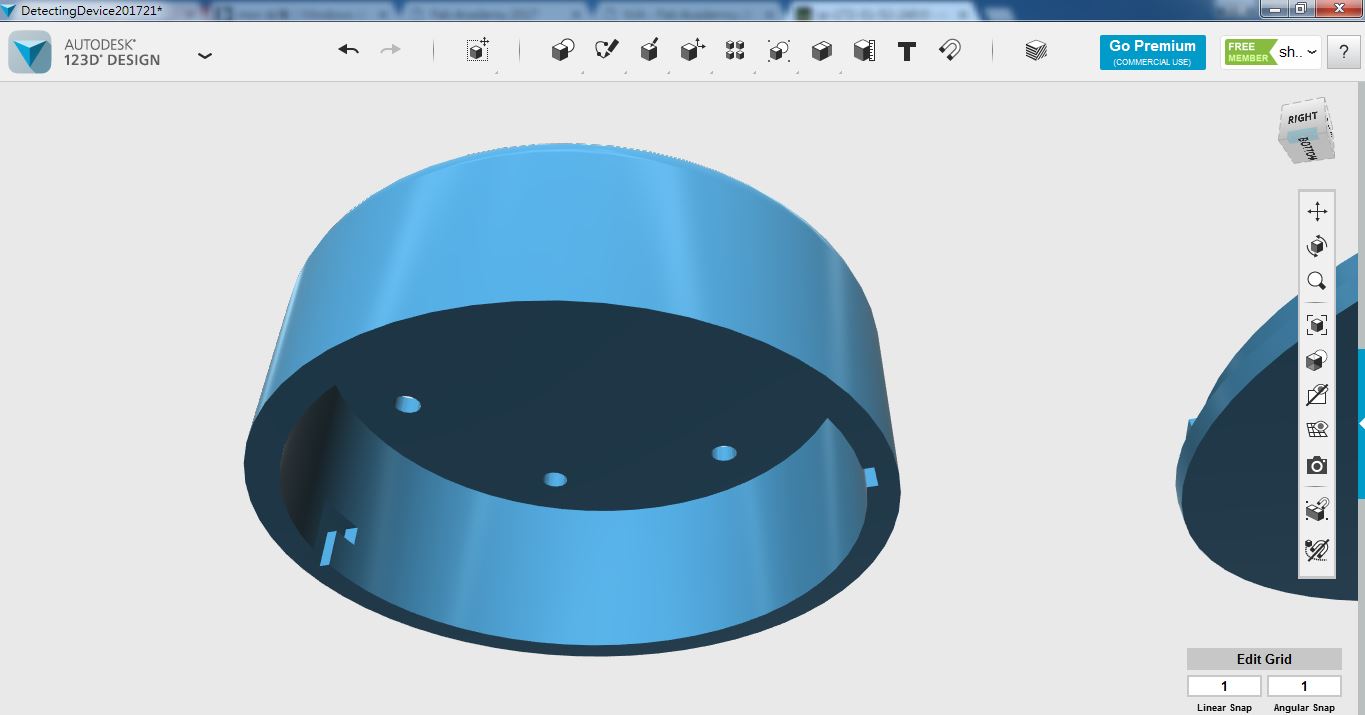Toggle materials and outlines display mode
The width and height of the screenshot is (1365, 715).
[x=1317, y=360]
